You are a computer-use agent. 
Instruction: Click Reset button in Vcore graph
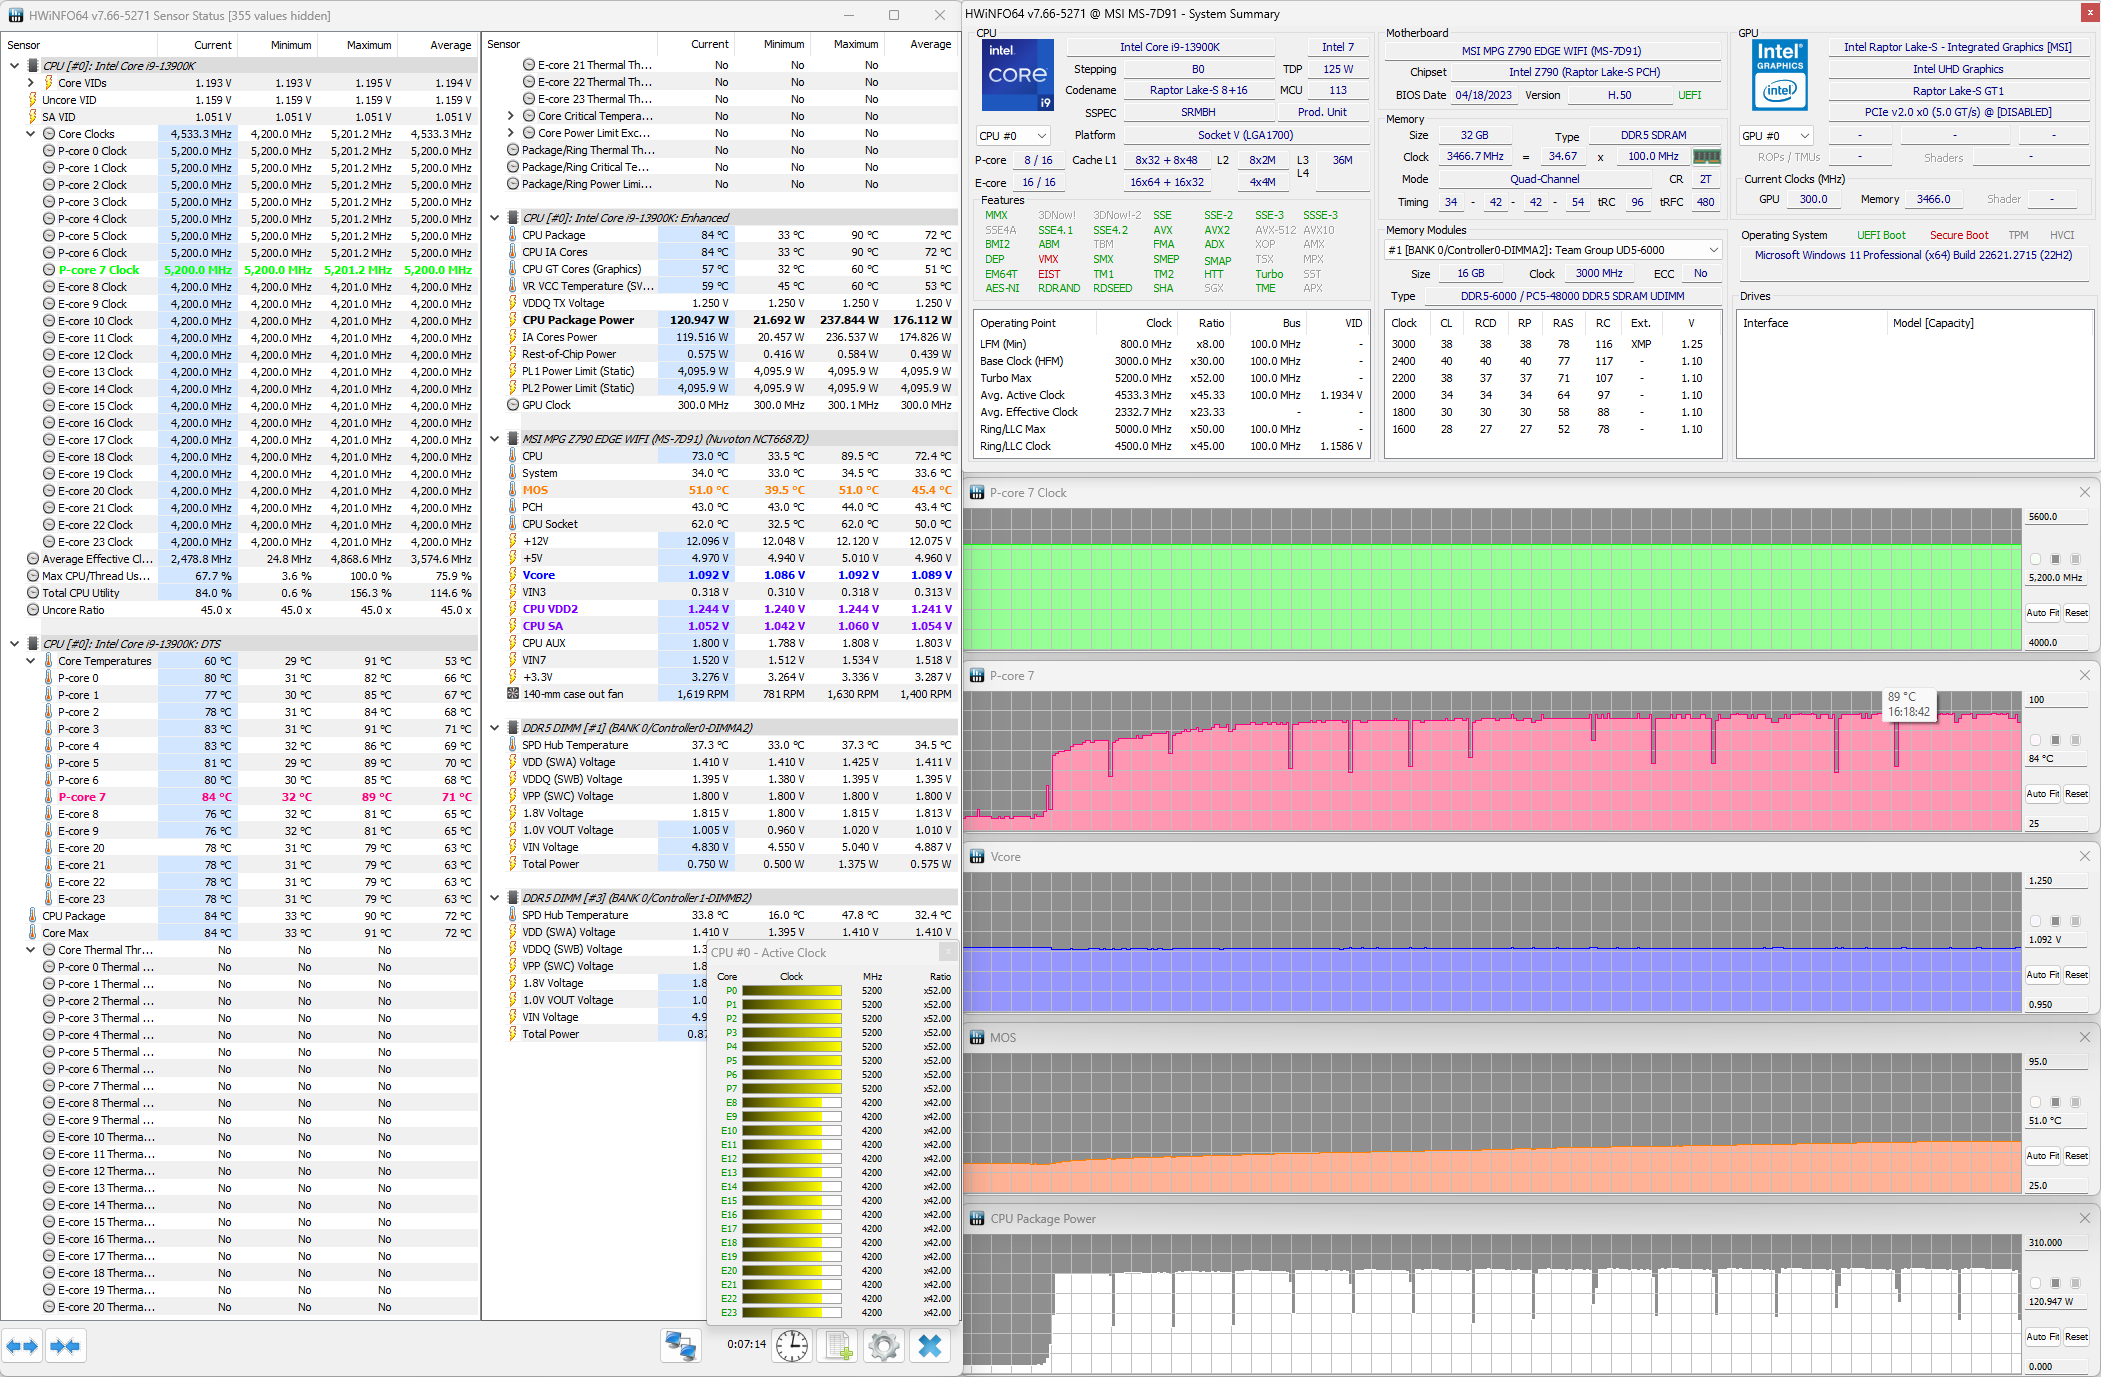pyautogui.click(x=2076, y=975)
